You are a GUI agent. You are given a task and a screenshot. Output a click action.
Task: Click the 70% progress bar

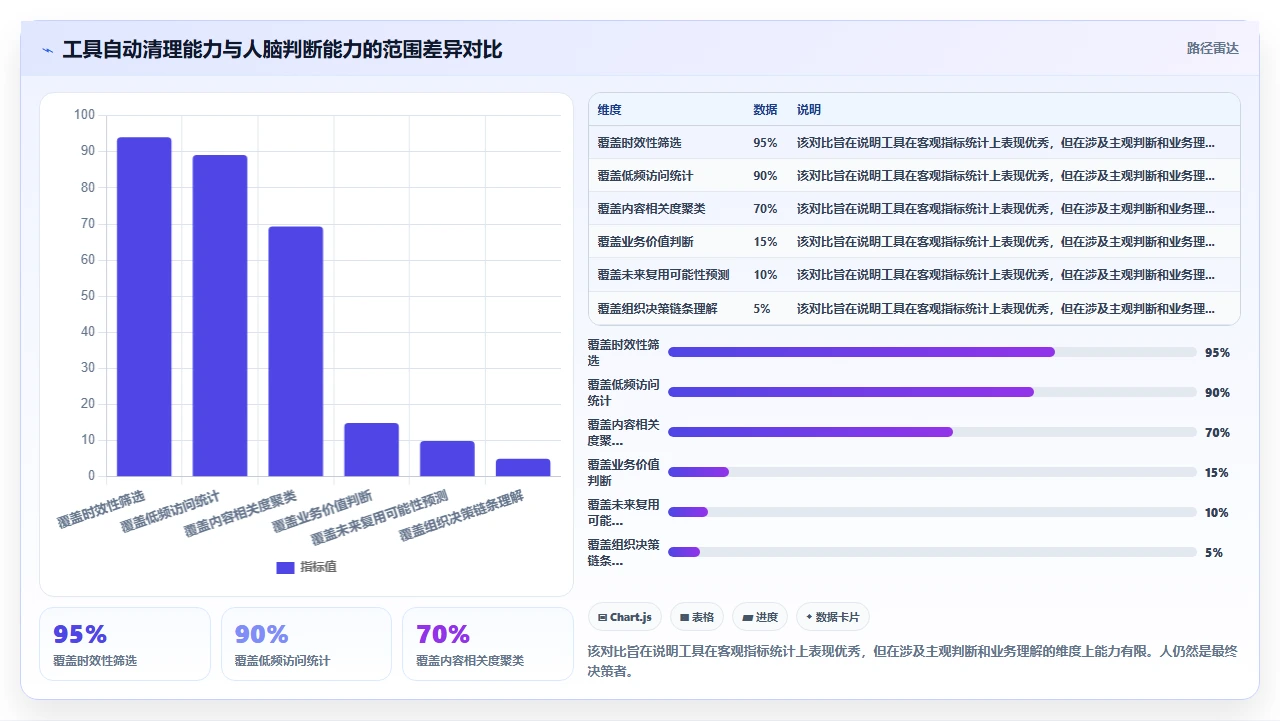coord(932,432)
